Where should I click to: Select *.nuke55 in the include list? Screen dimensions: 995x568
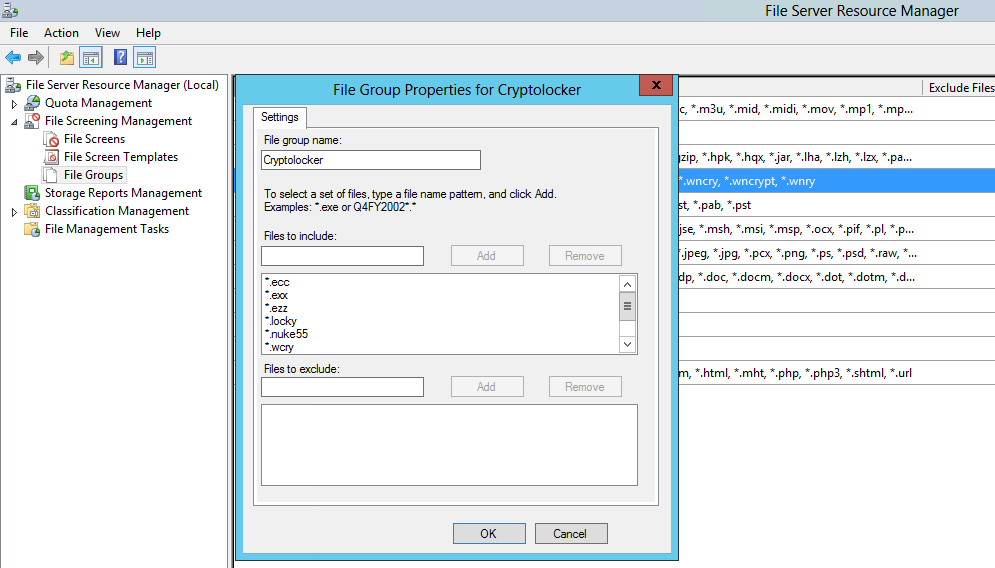pyautogui.click(x=286, y=334)
